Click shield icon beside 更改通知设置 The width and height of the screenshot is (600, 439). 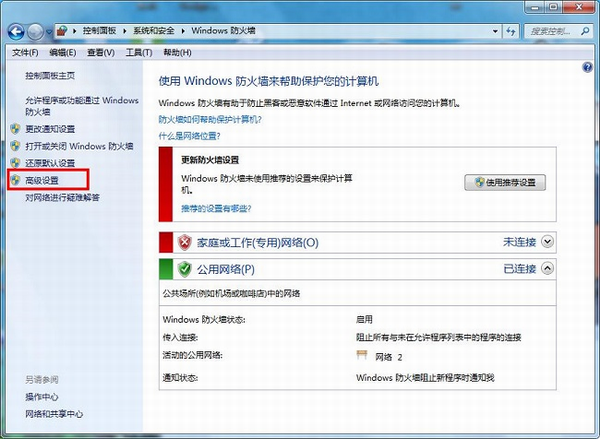[x=15, y=129]
